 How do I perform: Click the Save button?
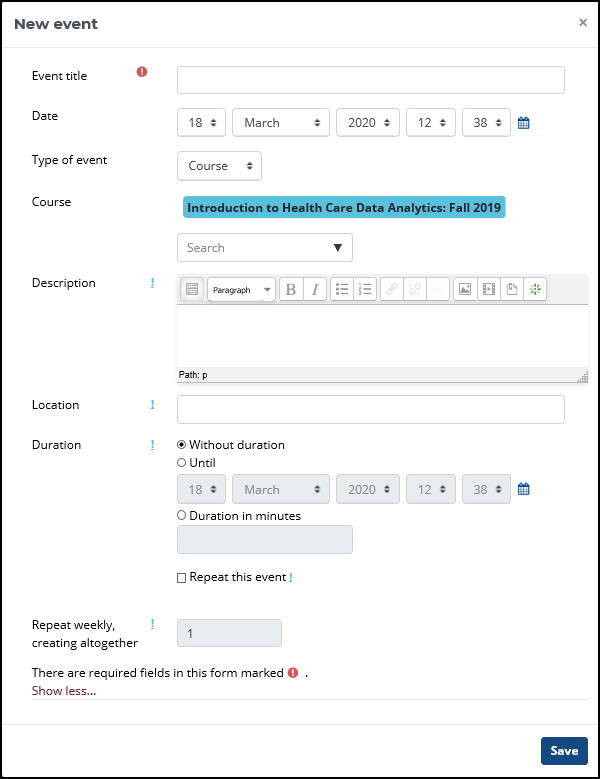564,751
